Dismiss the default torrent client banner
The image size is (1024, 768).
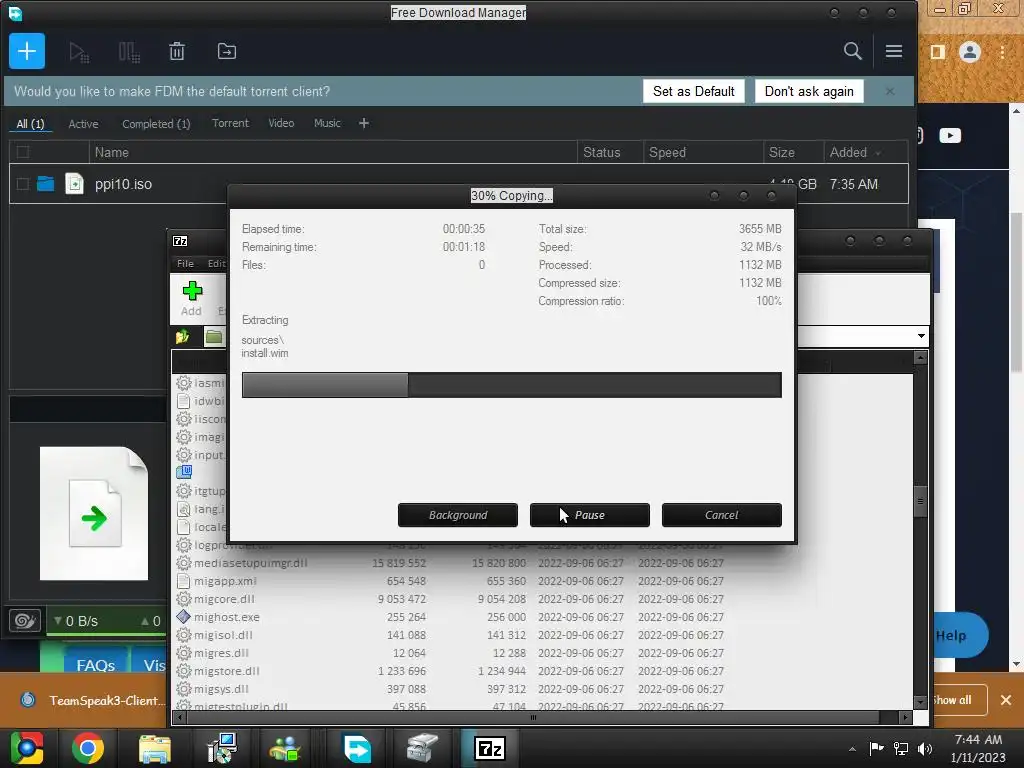coord(889,91)
